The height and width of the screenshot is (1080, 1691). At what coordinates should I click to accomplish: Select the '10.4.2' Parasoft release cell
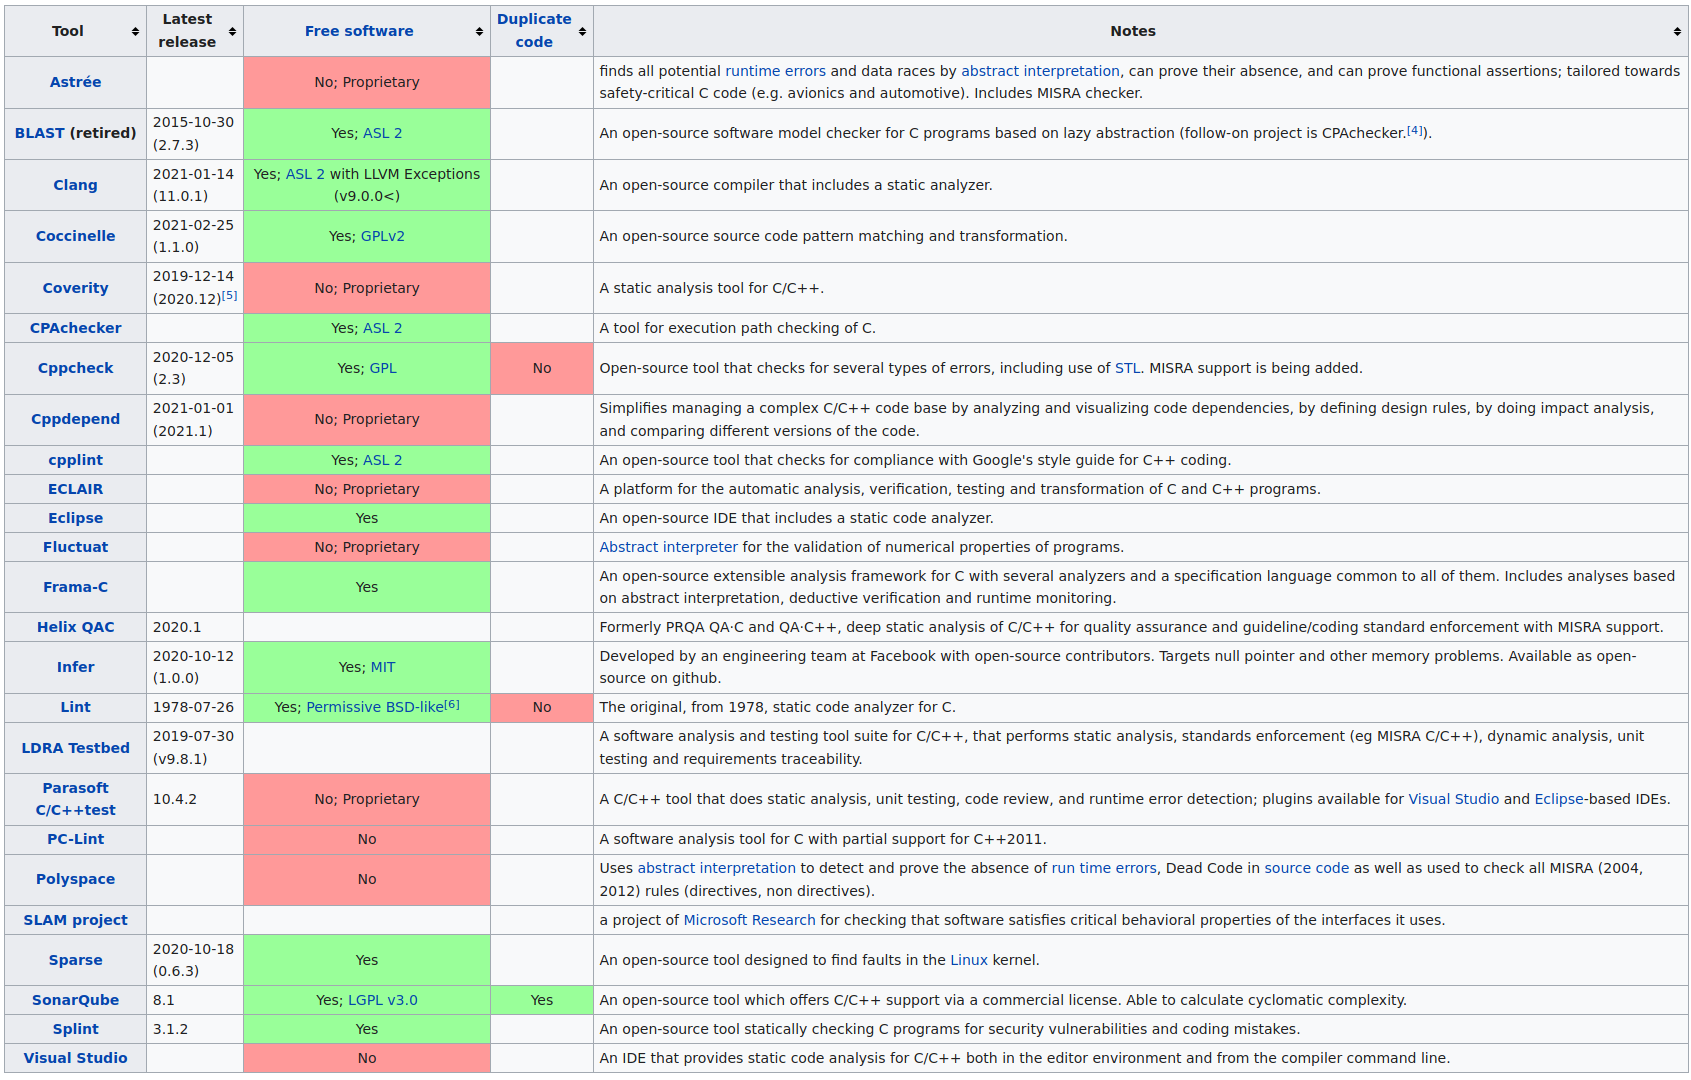coord(194,799)
